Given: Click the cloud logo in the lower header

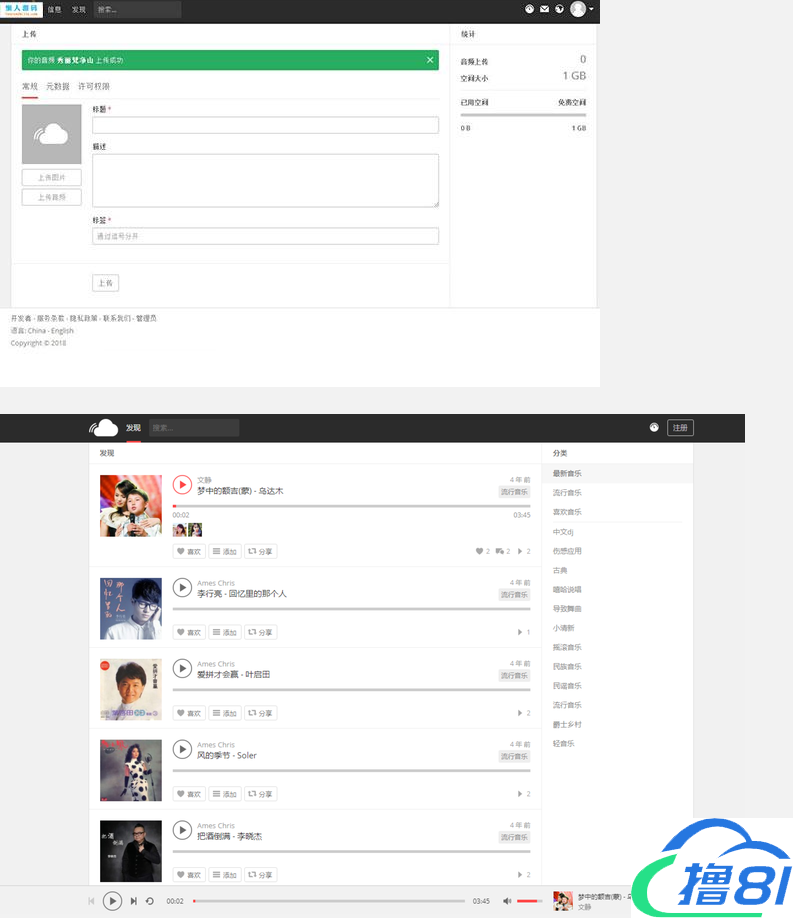Looking at the screenshot, I should click(x=104, y=428).
